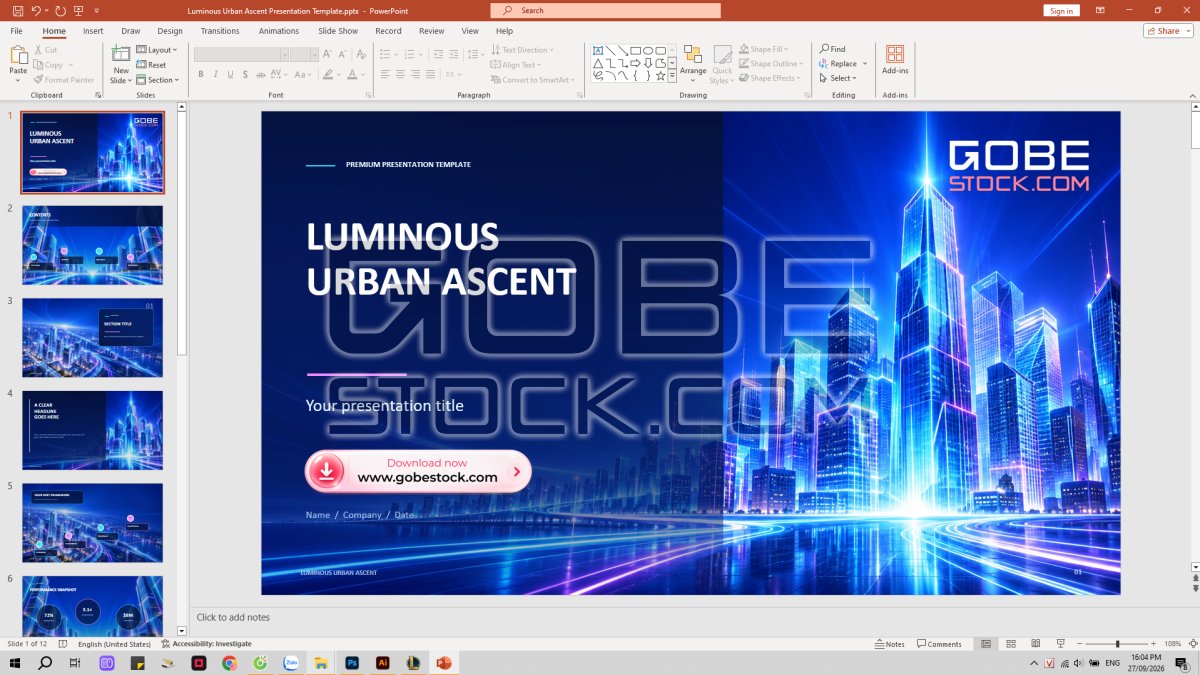Open Drawing group dialog launcher

(806, 95)
